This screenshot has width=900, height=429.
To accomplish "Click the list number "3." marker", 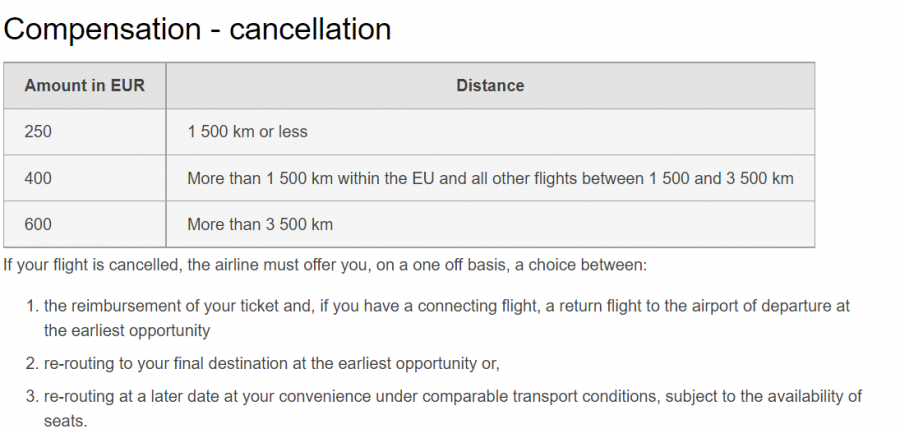I will [x=32, y=397].
